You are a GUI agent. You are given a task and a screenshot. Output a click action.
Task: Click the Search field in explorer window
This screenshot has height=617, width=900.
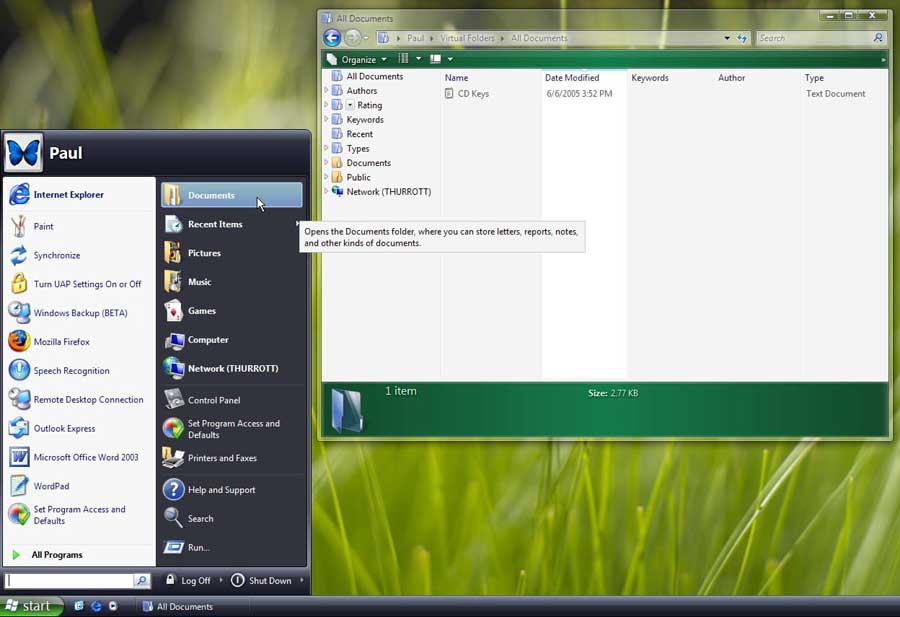(814, 38)
